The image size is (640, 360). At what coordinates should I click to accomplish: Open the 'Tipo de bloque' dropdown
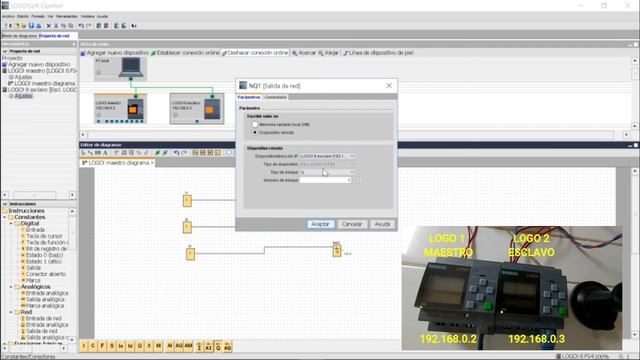(327, 172)
